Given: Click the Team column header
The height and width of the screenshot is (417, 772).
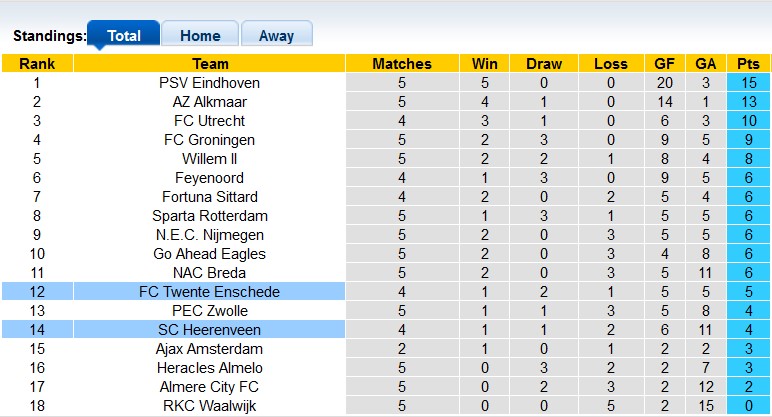Looking at the screenshot, I should click(209, 64).
